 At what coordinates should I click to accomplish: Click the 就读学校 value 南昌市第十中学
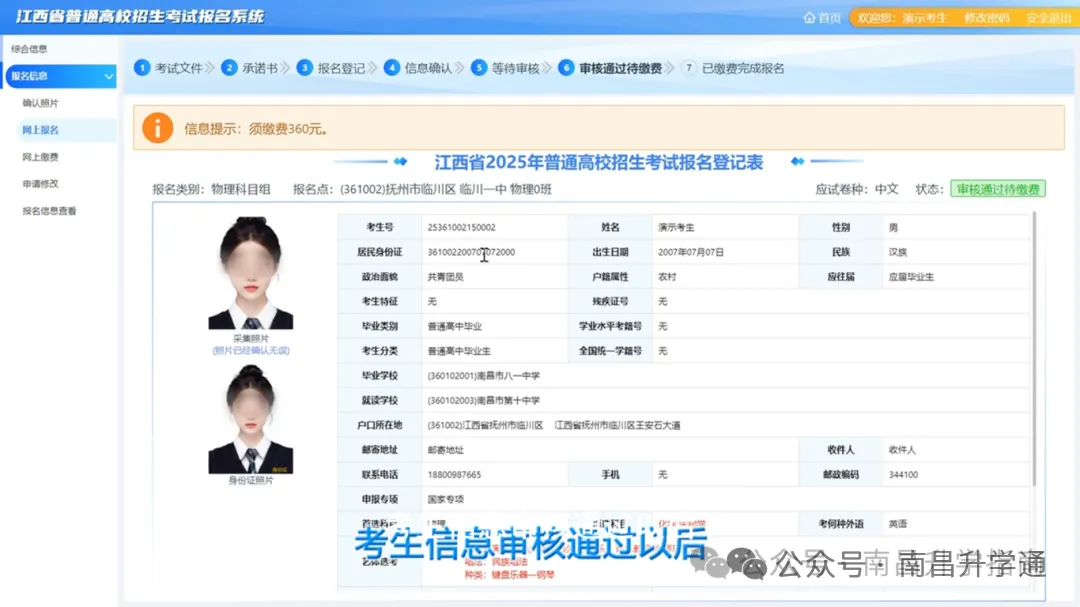[484, 400]
